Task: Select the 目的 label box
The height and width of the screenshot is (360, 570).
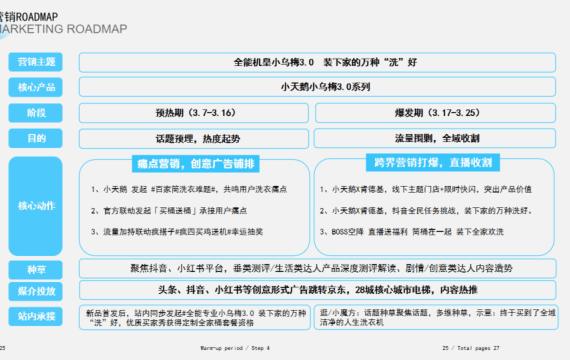Action: click(x=35, y=138)
